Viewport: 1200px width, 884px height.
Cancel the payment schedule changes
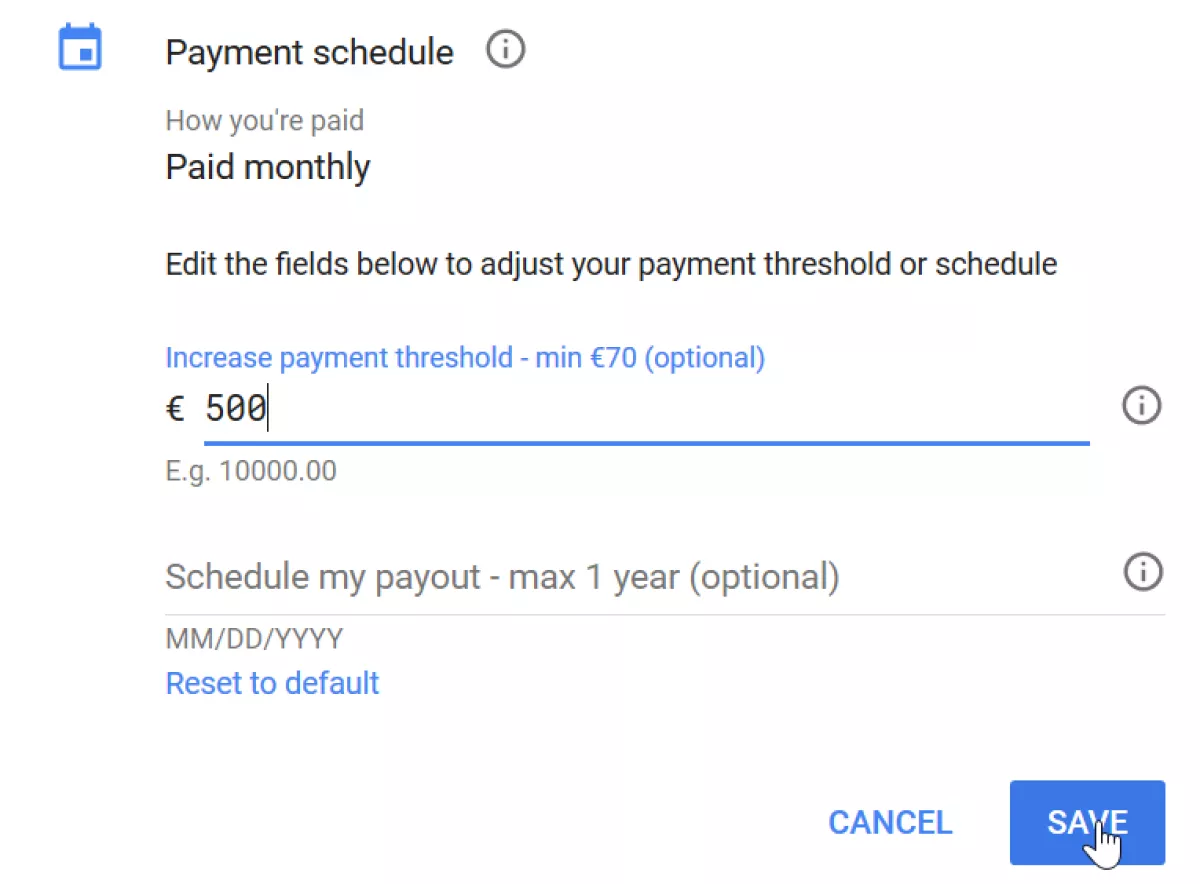coord(890,822)
